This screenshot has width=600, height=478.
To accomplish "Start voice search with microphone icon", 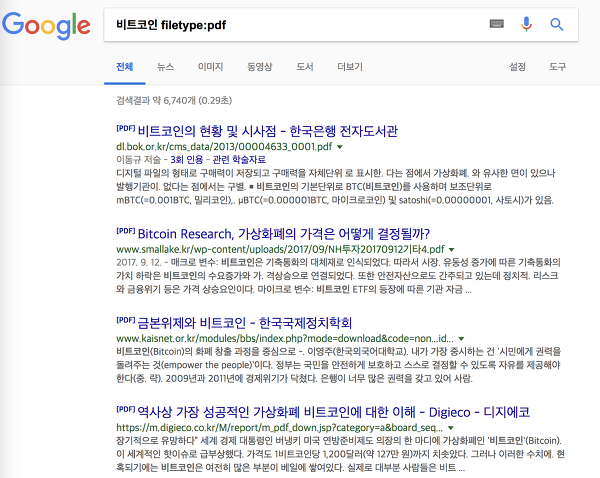I will [x=527, y=24].
